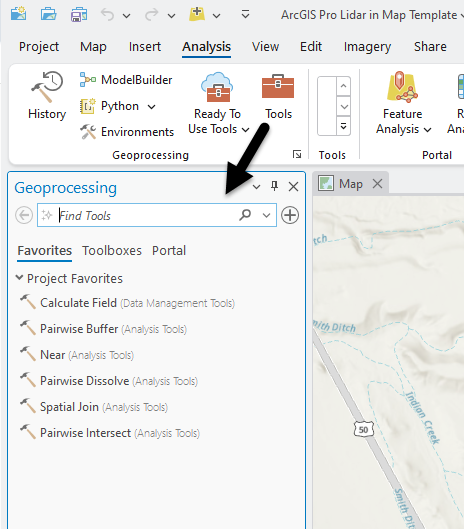Click the yellow New Notebook icon
This screenshot has height=529, width=464.
coord(197,14)
